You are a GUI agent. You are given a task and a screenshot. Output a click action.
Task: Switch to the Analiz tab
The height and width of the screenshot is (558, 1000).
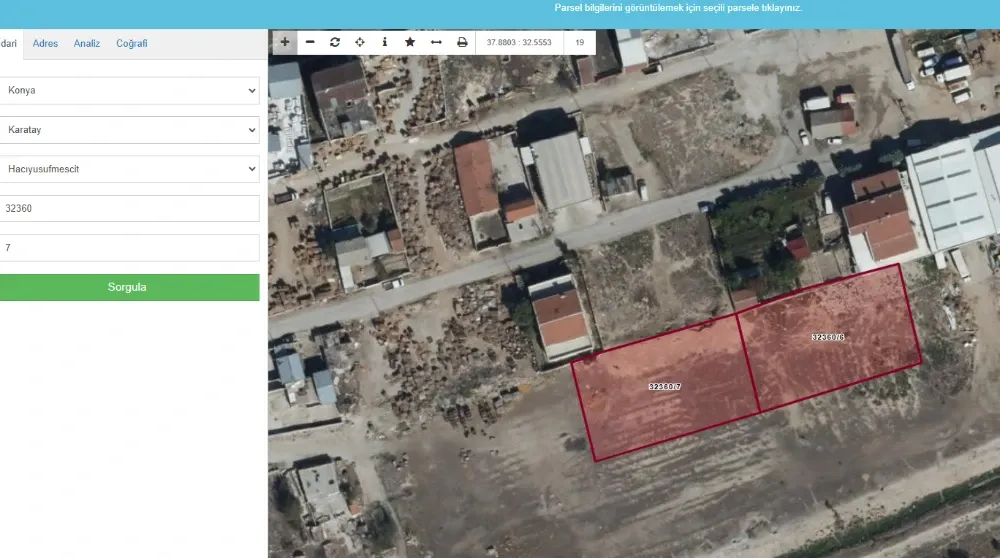[87, 43]
